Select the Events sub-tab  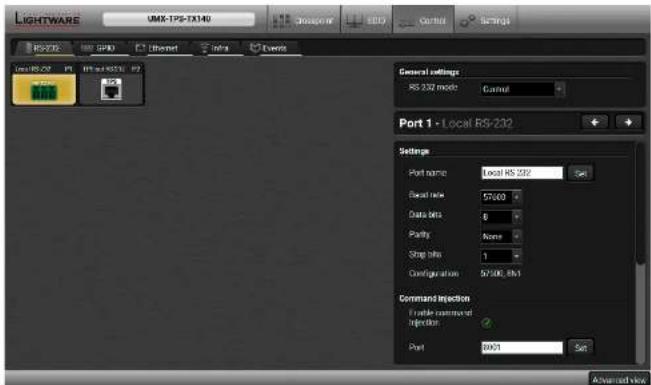(270, 48)
